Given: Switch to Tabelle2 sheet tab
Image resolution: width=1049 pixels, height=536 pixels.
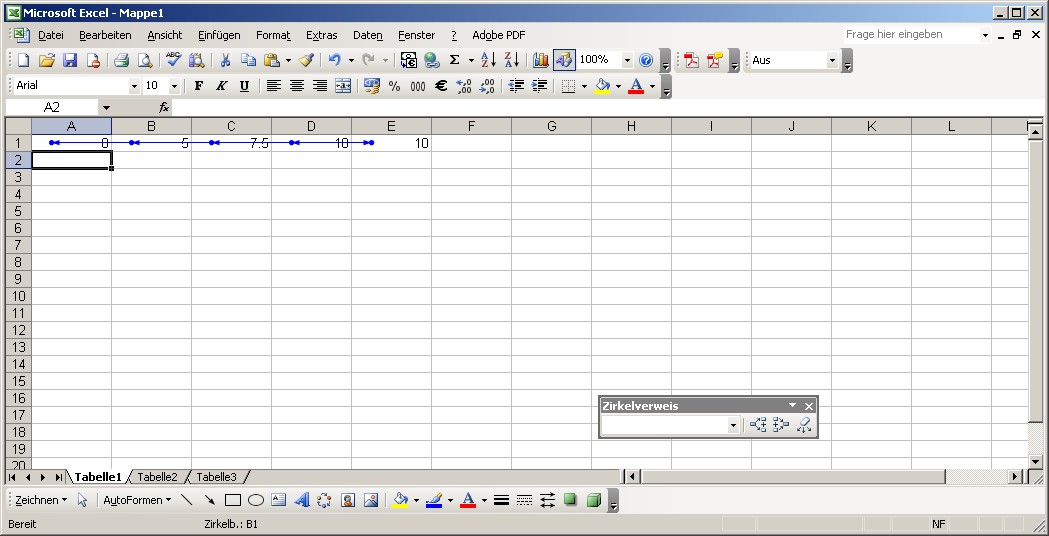Looking at the screenshot, I should pos(157,477).
